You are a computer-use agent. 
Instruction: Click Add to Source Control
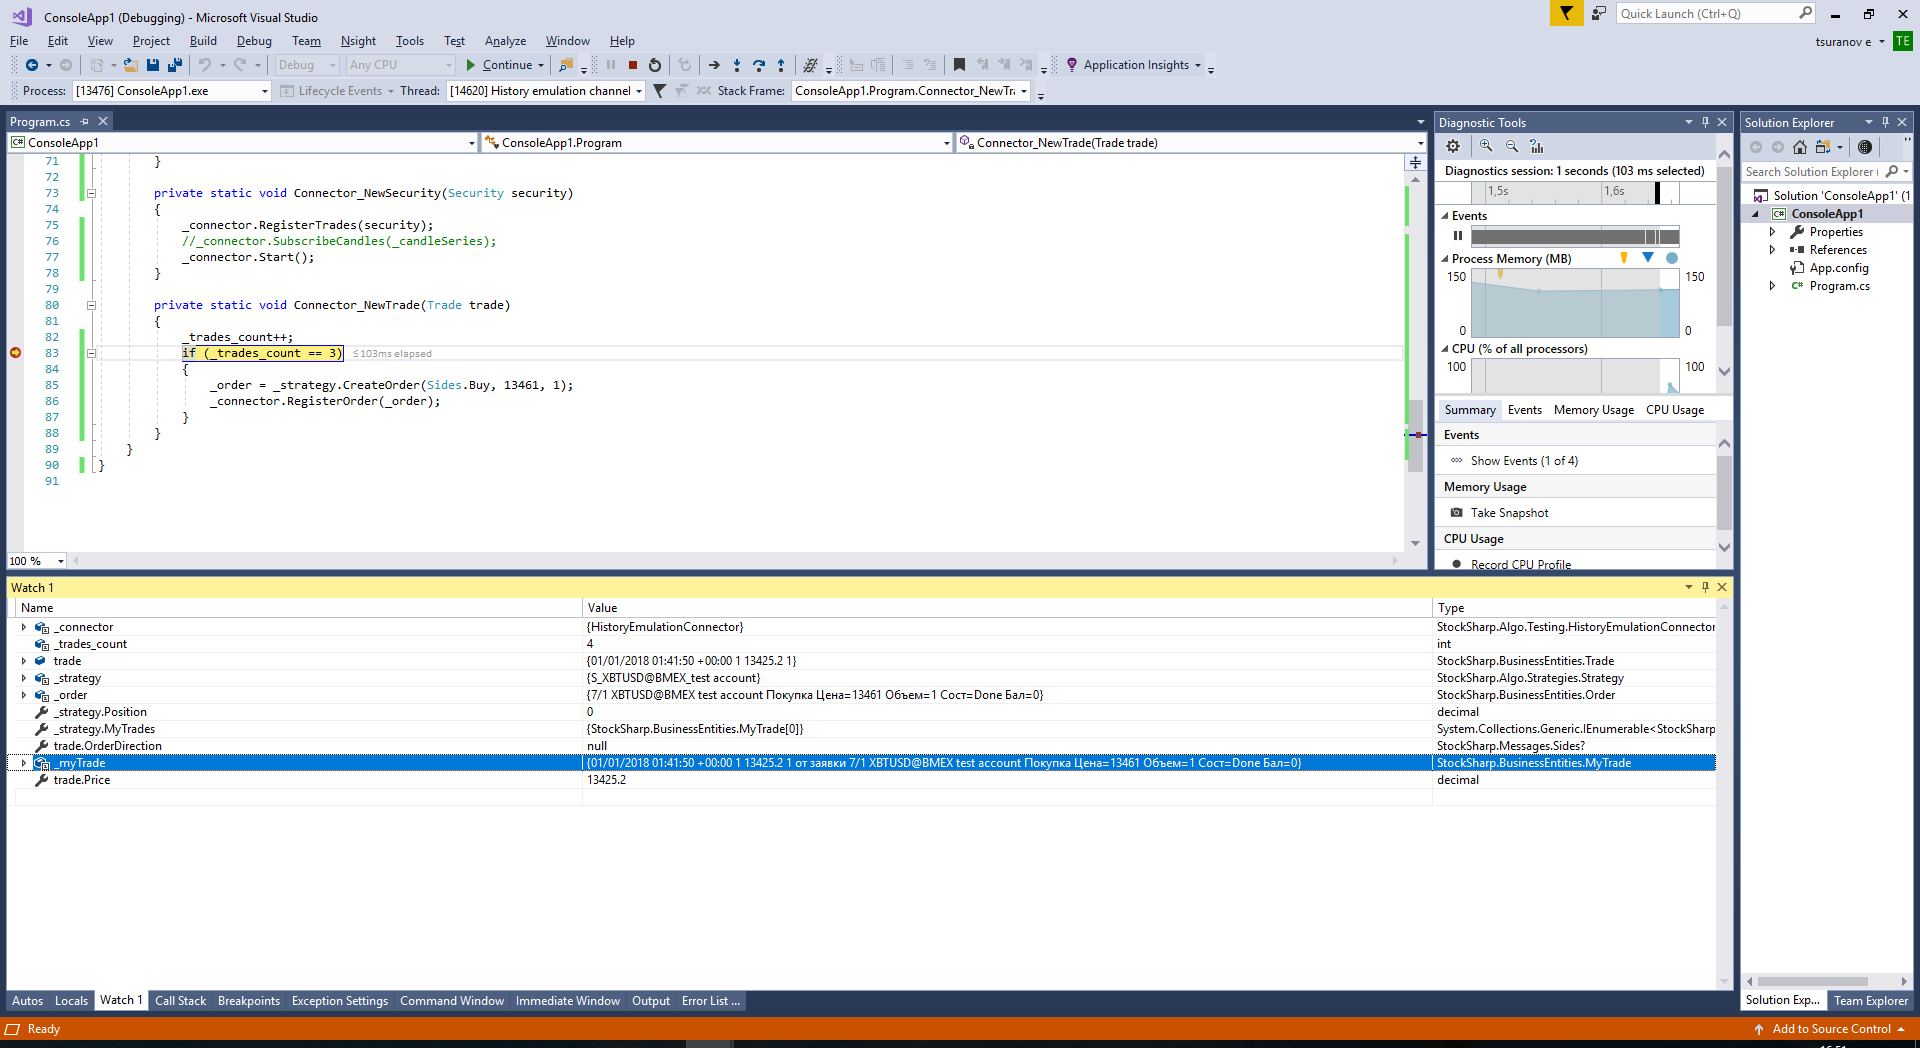1831,1029
